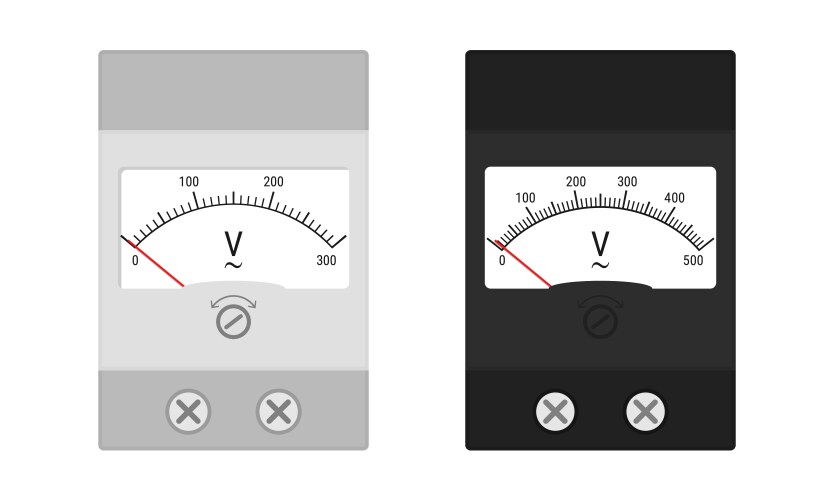The width and height of the screenshot is (834, 500).
Task: Click the left screw on the black voltmeter
Action: click(x=555, y=412)
